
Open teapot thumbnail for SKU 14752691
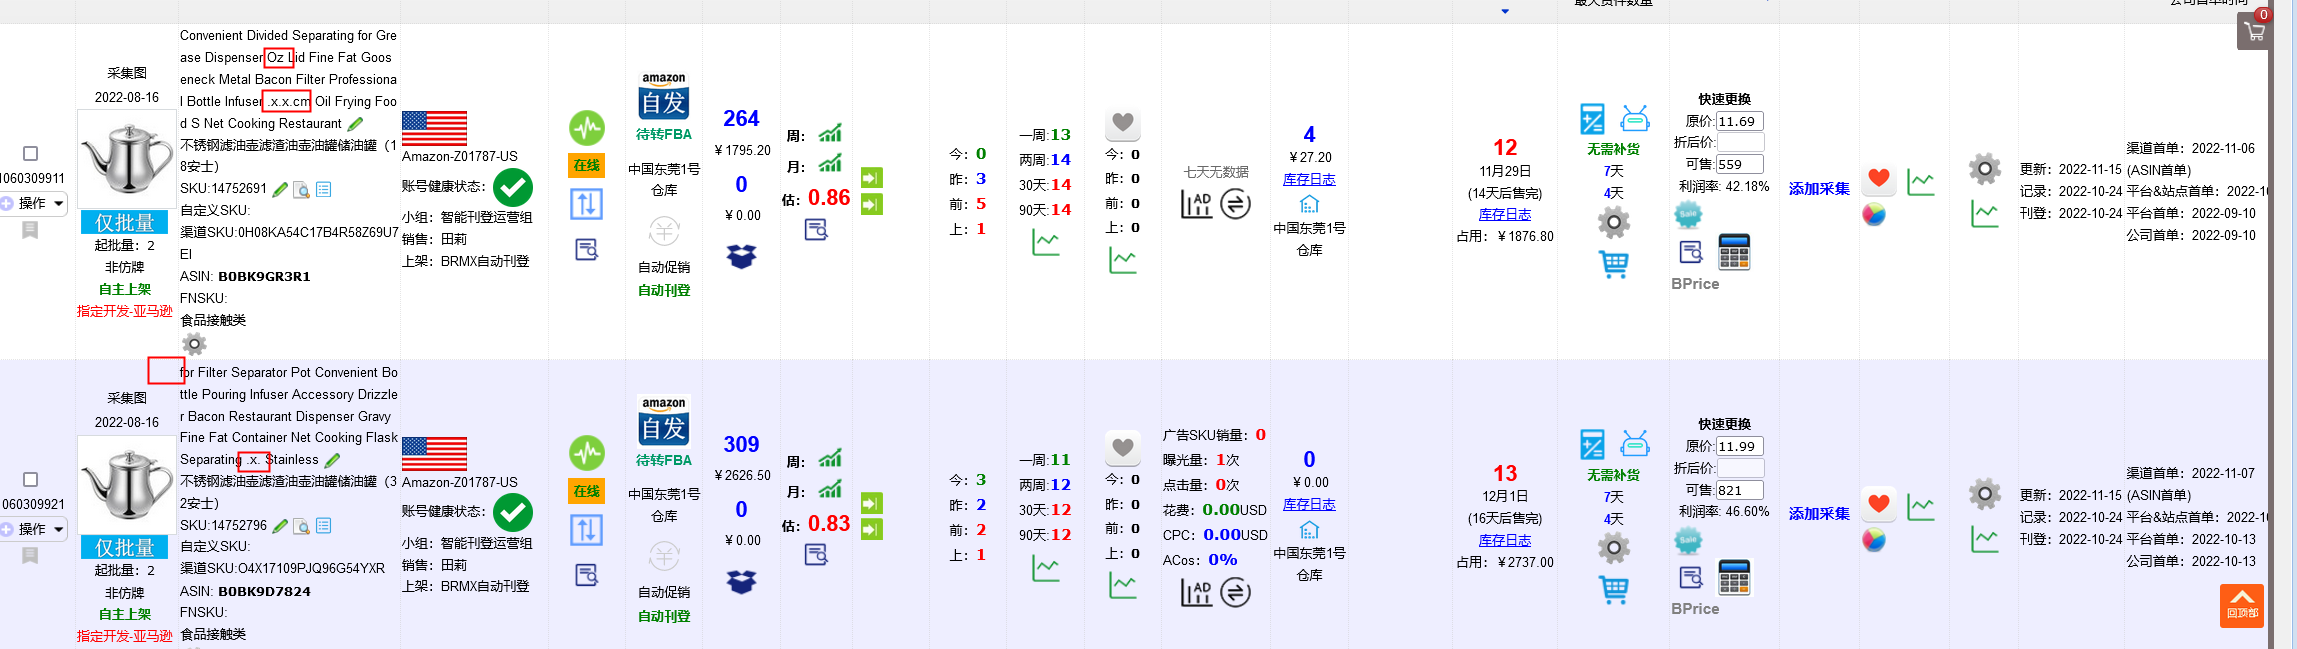pyautogui.click(x=125, y=159)
